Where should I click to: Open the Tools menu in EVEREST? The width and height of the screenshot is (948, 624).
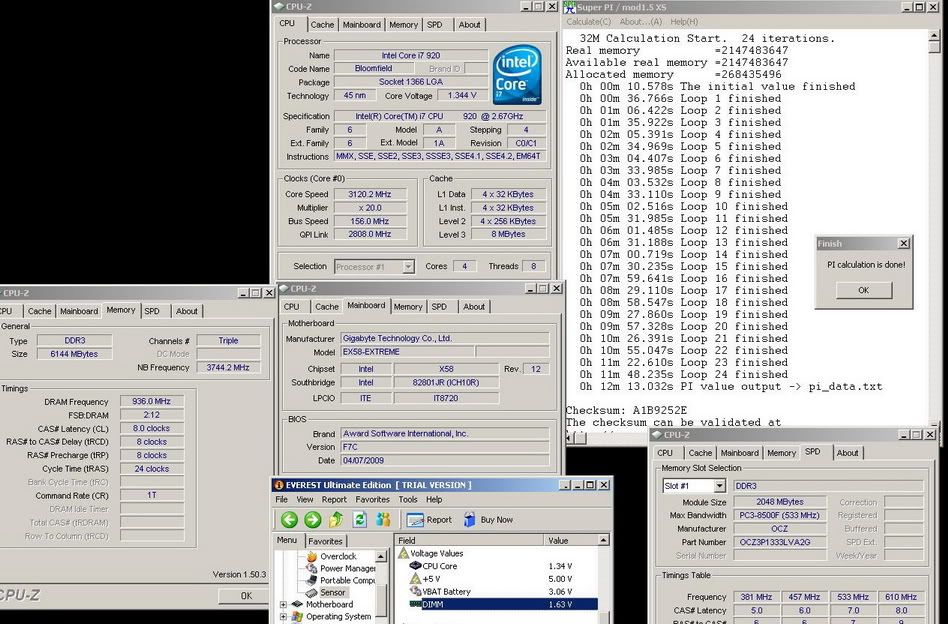point(408,499)
